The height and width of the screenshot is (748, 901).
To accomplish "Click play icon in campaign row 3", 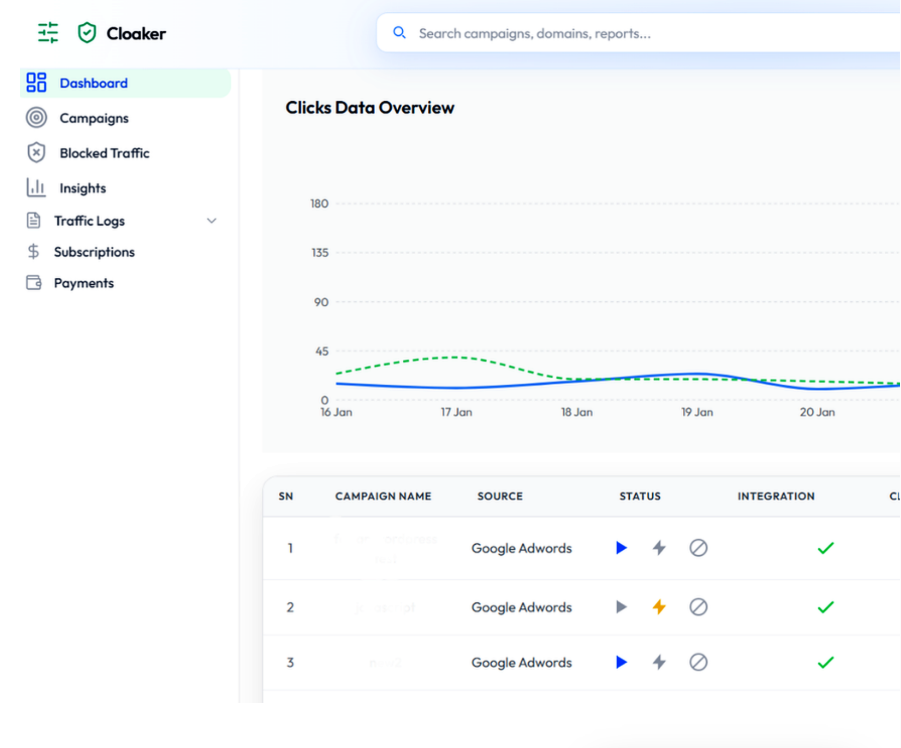I will point(621,662).
